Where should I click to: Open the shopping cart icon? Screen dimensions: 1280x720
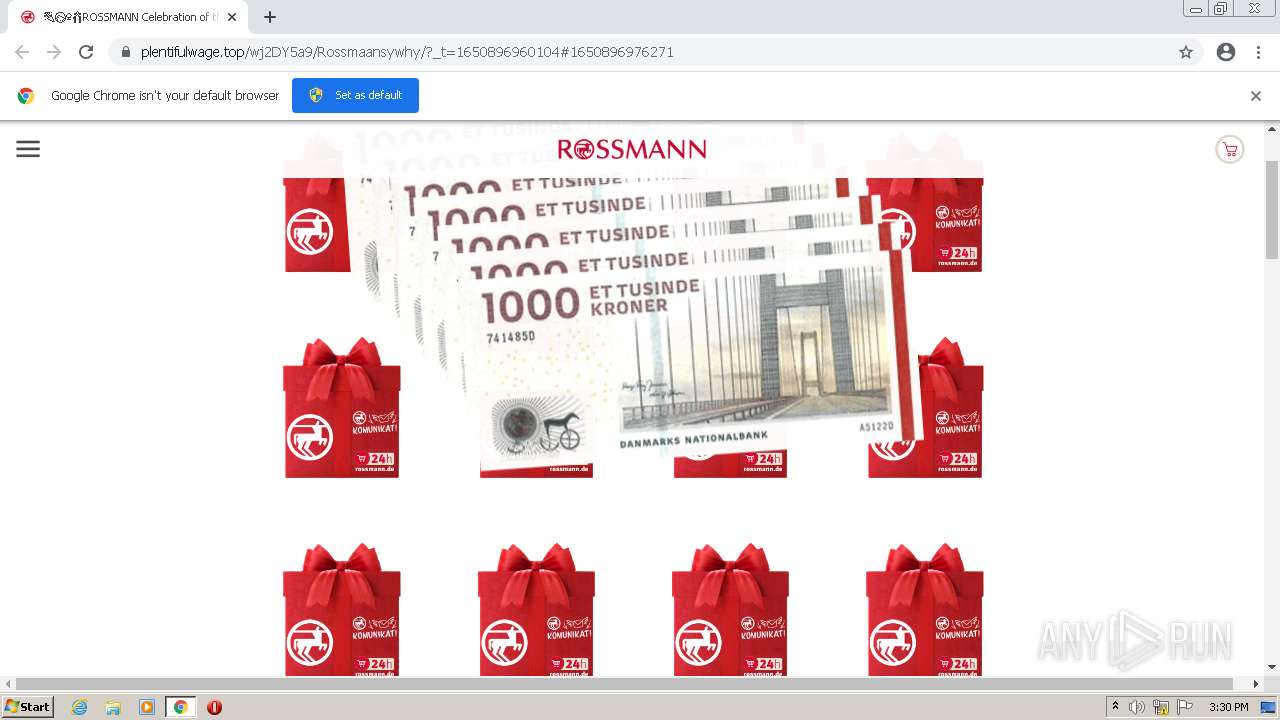point(1229,150)
